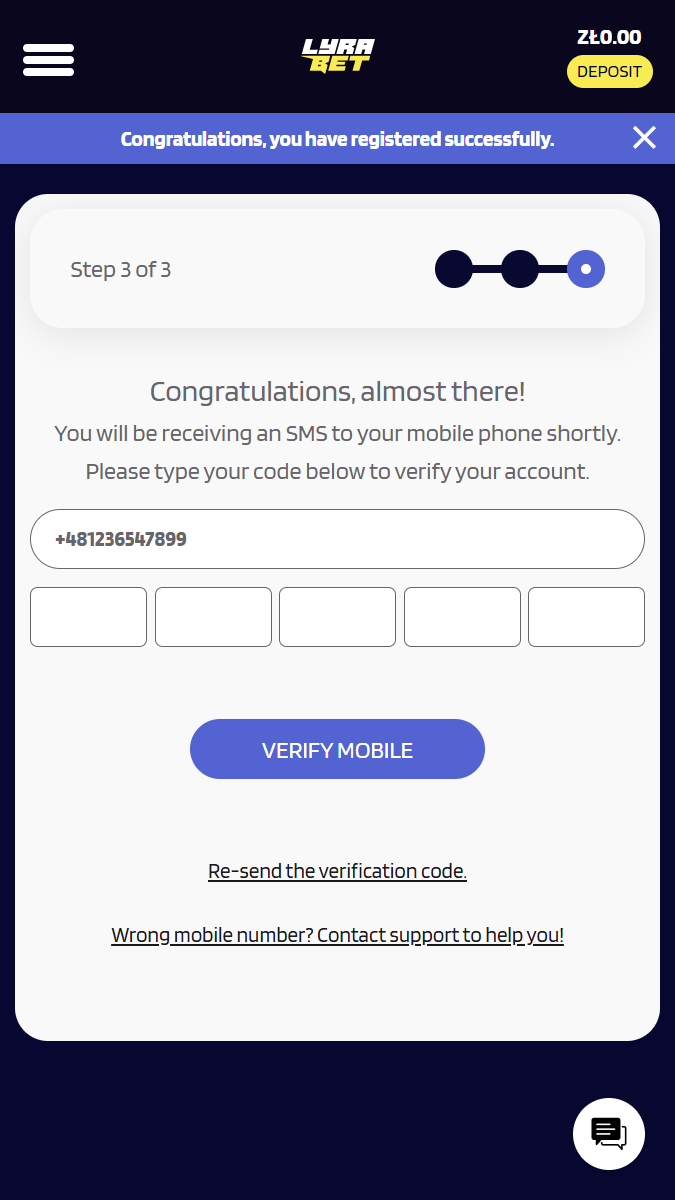Select the fifth verification code box
The height and width of the screenshot is (1200, 675).
click(586, 617)
